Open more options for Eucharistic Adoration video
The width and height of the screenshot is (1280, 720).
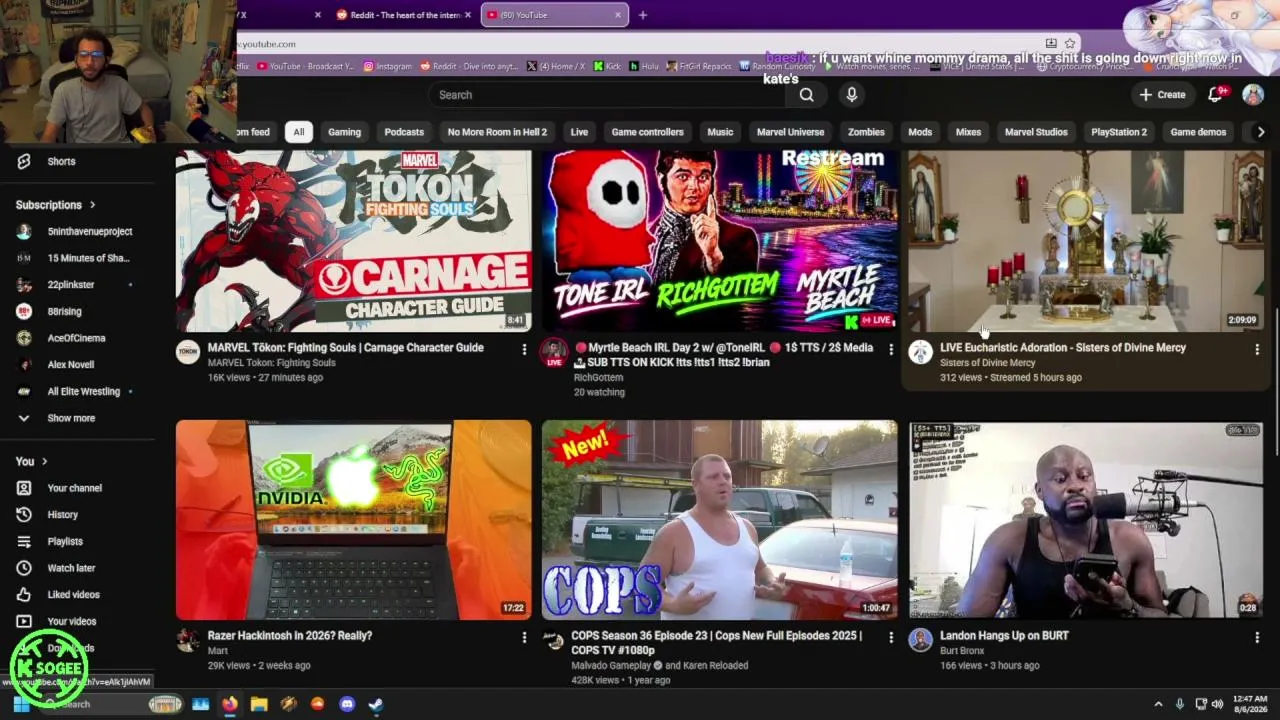[x=1257, y=349]
